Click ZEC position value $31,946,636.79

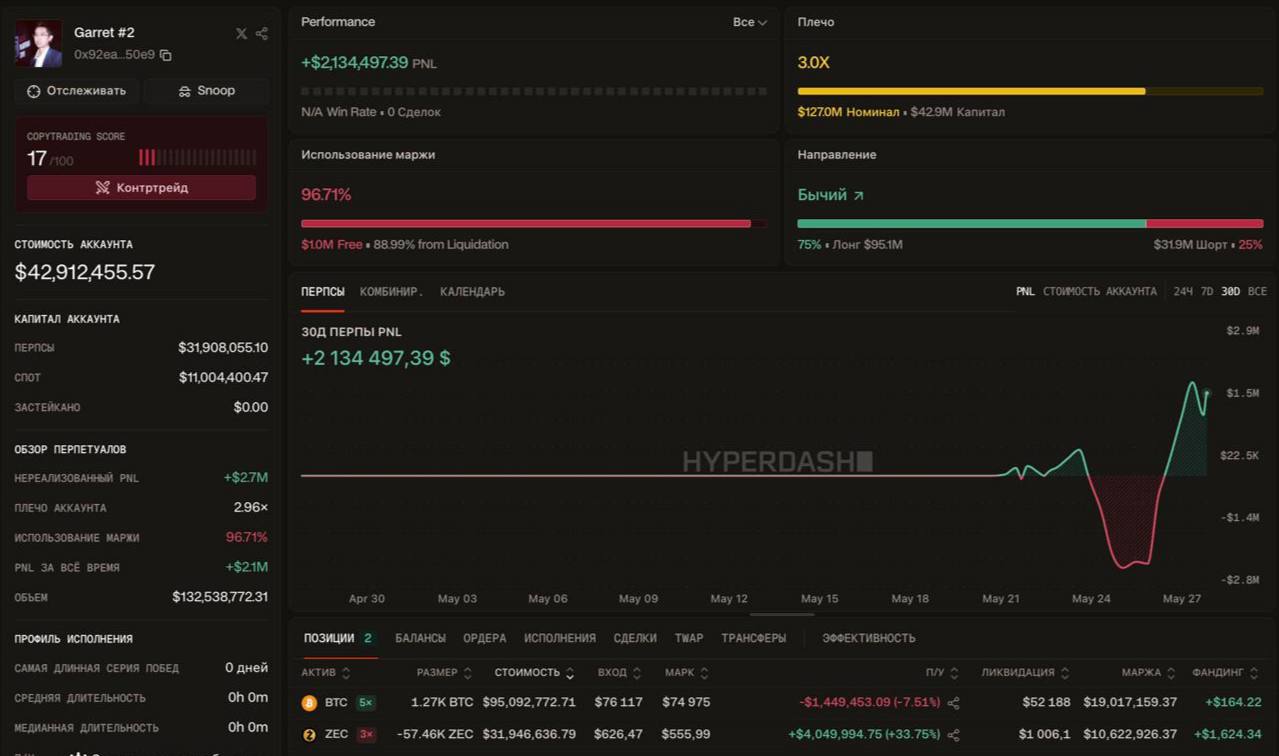(x=529, y=735)
